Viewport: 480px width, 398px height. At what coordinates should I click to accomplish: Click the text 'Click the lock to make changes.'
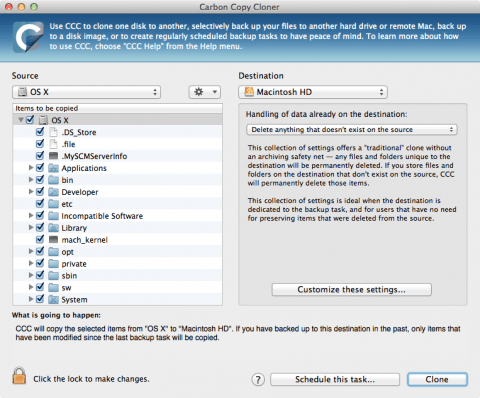point(91,379)
